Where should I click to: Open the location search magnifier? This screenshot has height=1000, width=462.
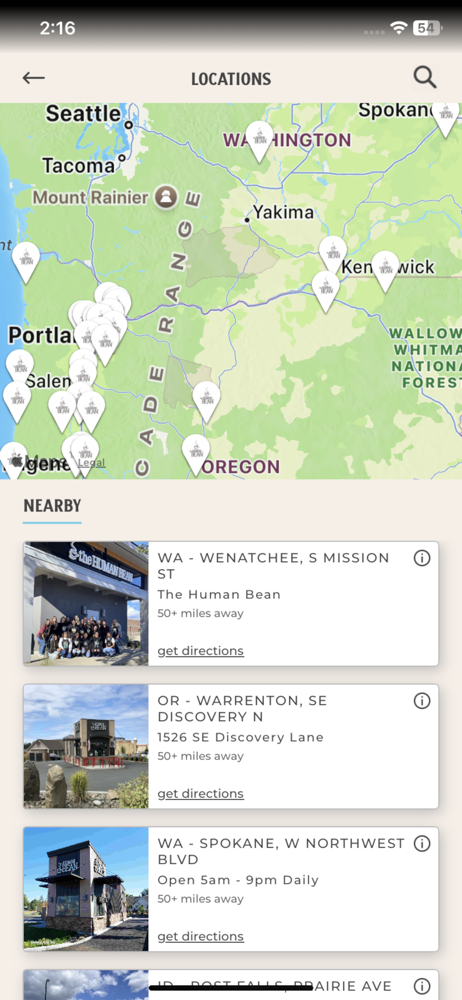(424, 77)
